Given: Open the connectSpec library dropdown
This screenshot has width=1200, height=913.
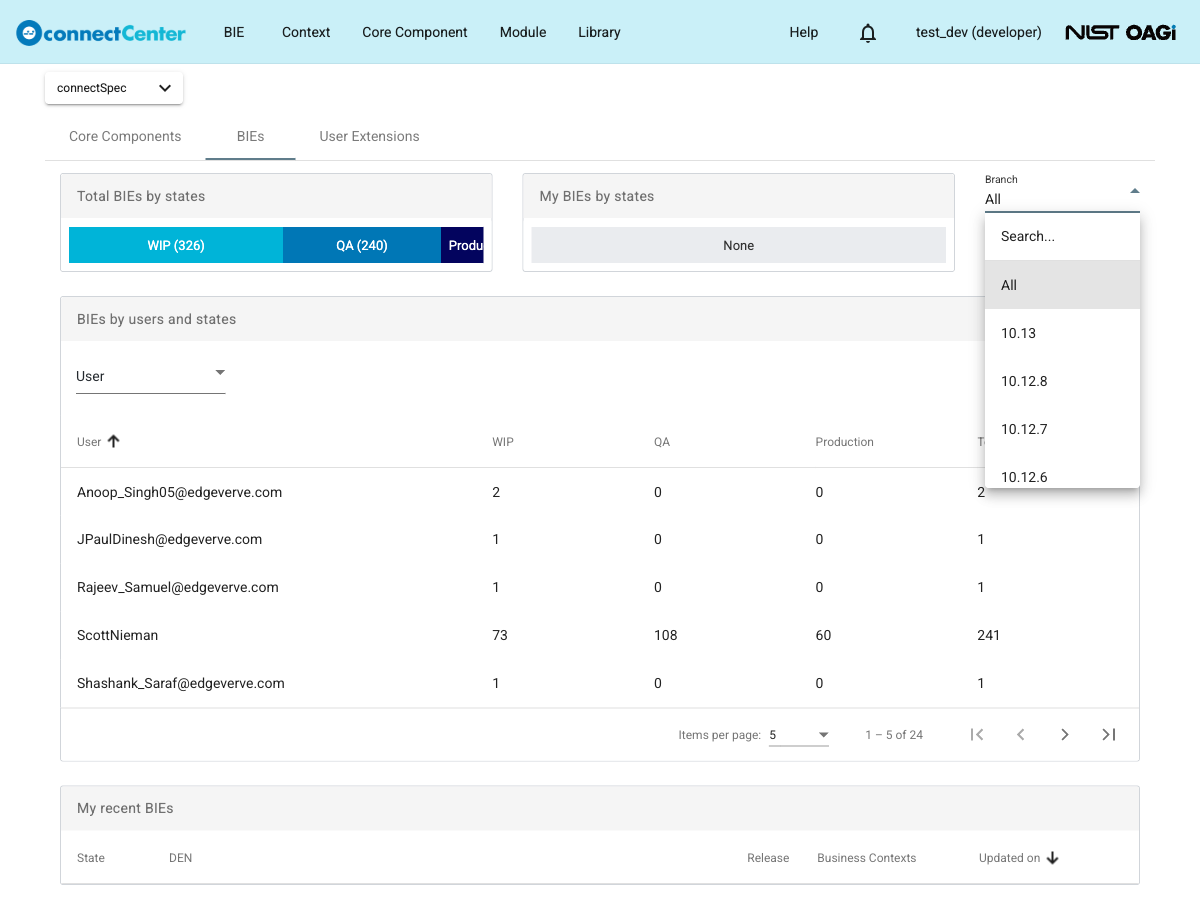Looking at the screenshot, I should [114, 88].
